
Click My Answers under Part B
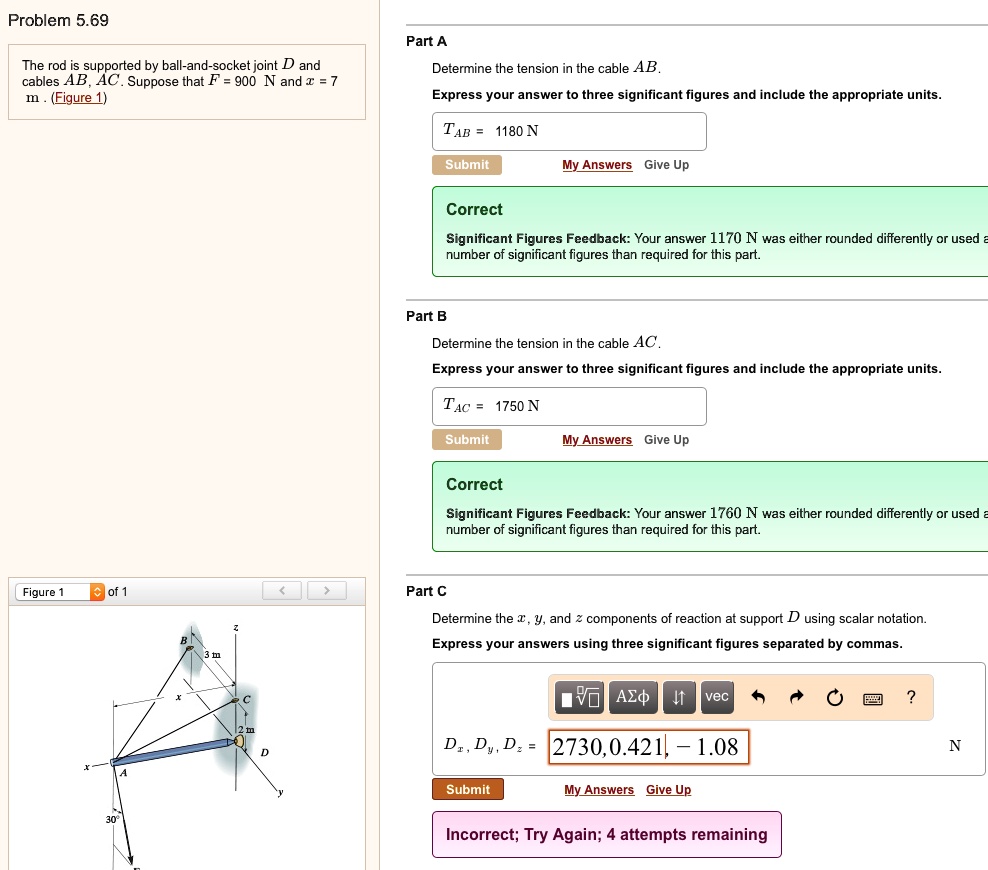597,439
